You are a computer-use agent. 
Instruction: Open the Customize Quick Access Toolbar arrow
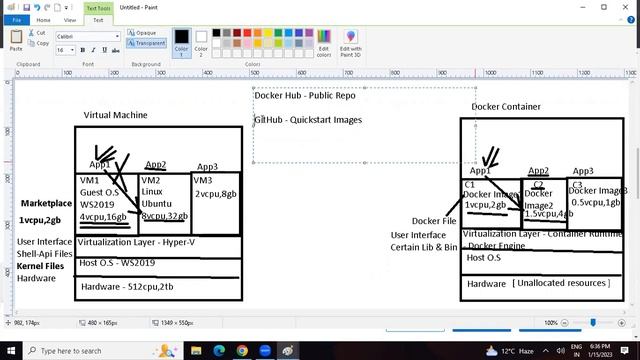pyautogui.click(x=66, y=7)
